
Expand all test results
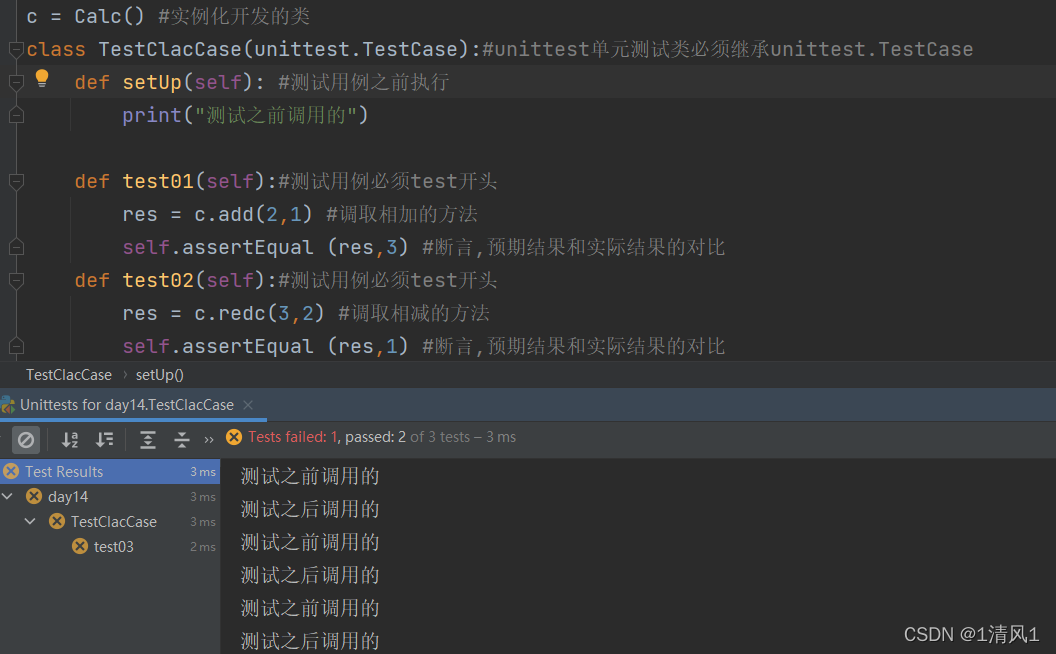tap(147, 440)
